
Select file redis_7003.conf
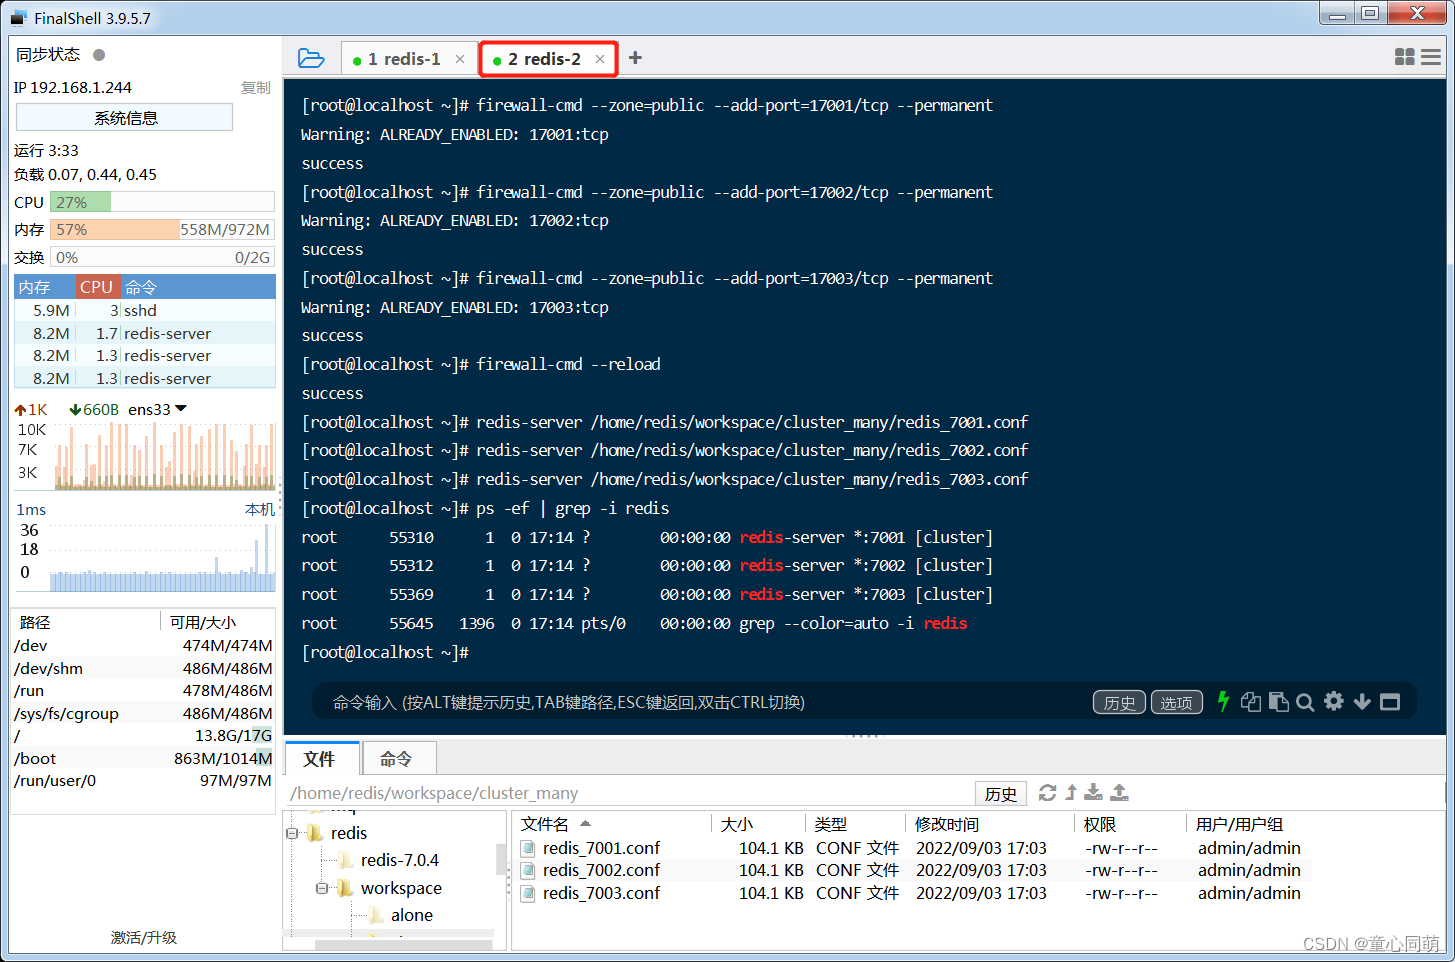point(601,893)
